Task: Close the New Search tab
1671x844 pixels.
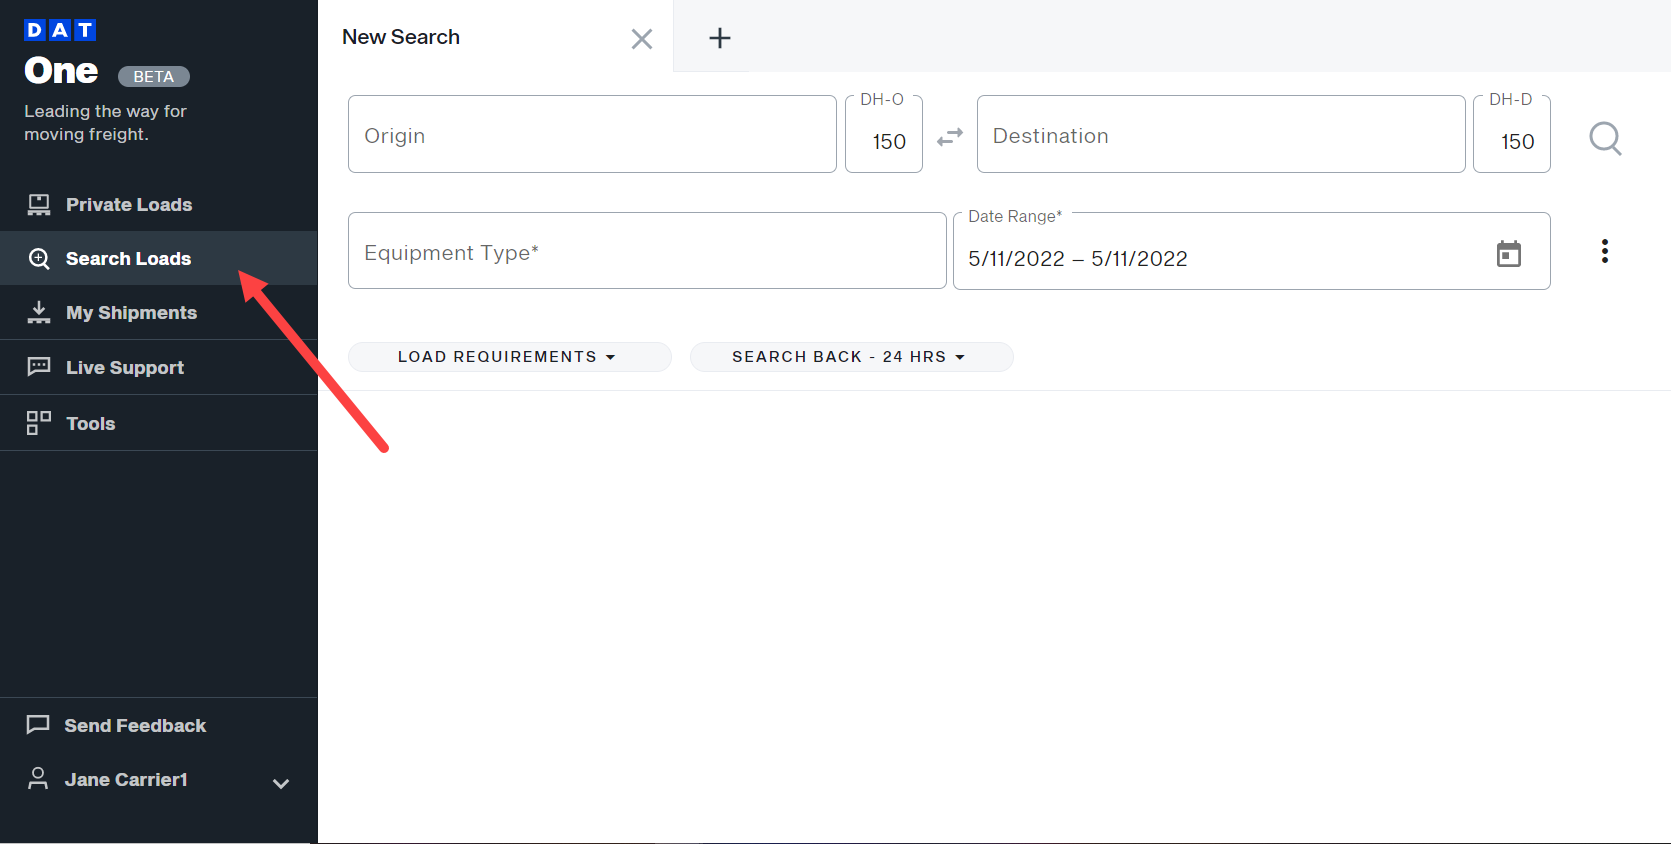Action: coord(642,39)
